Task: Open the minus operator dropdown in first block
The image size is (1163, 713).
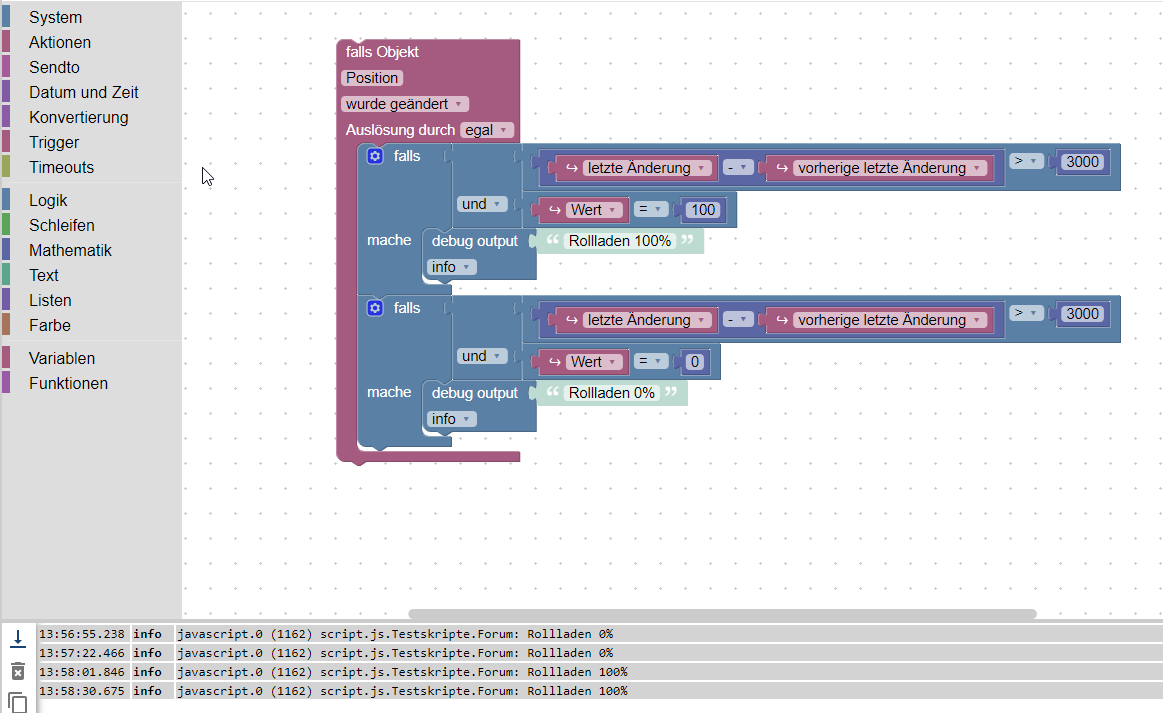Action: coord(737,168)
